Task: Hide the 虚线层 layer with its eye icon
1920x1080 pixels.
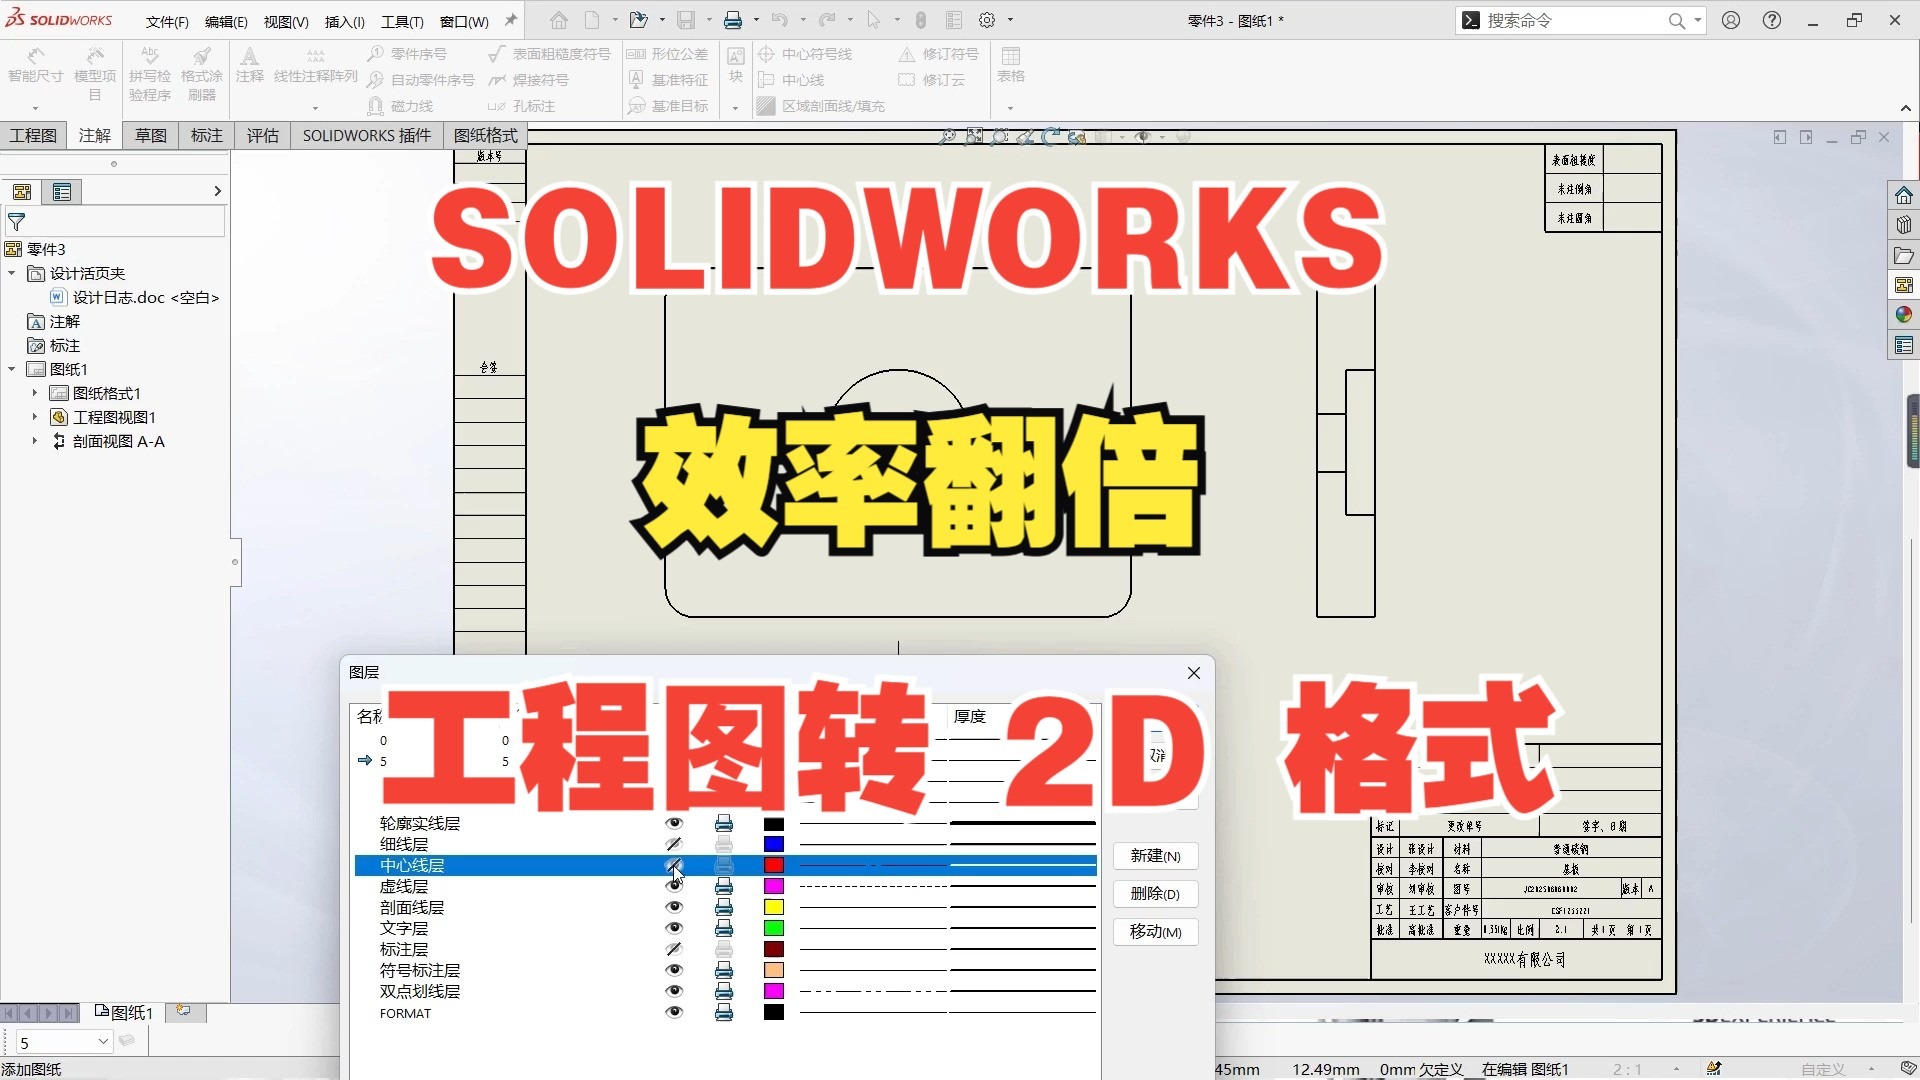Action: coord(675,886)
